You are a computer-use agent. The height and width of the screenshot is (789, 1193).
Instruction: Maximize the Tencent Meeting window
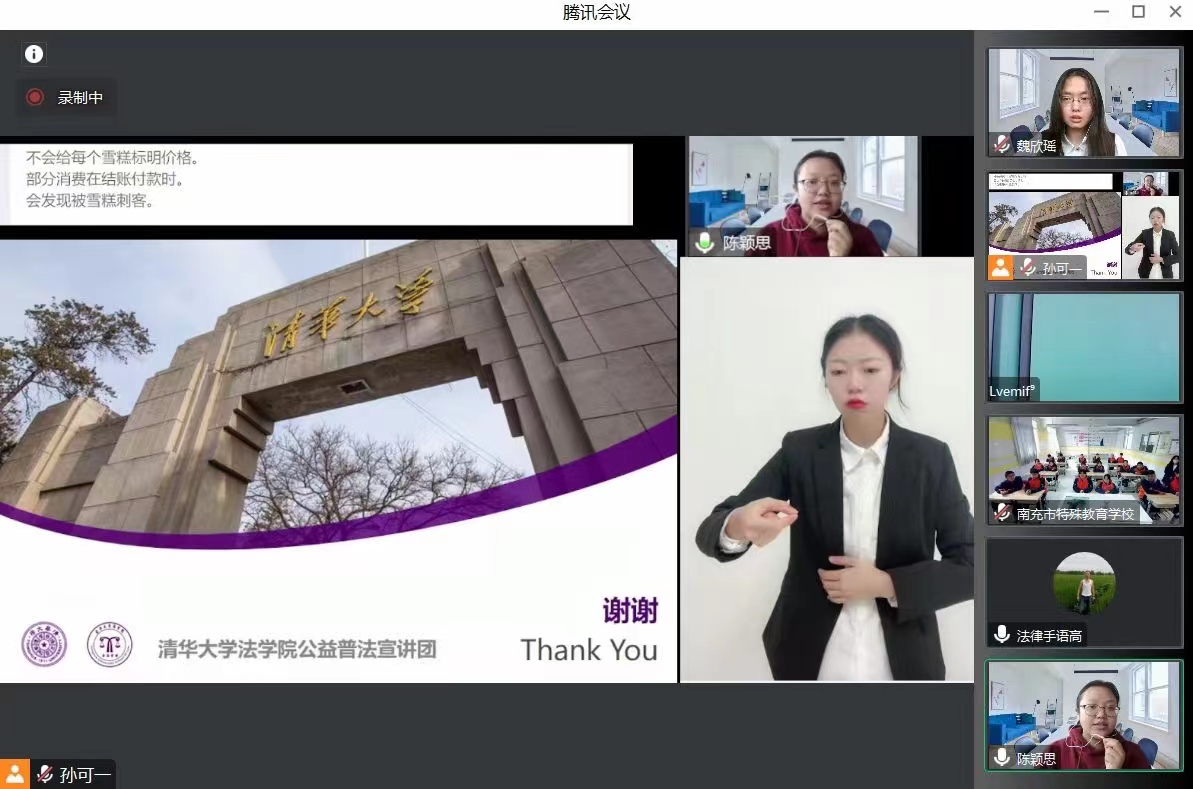coord(1138,12)
